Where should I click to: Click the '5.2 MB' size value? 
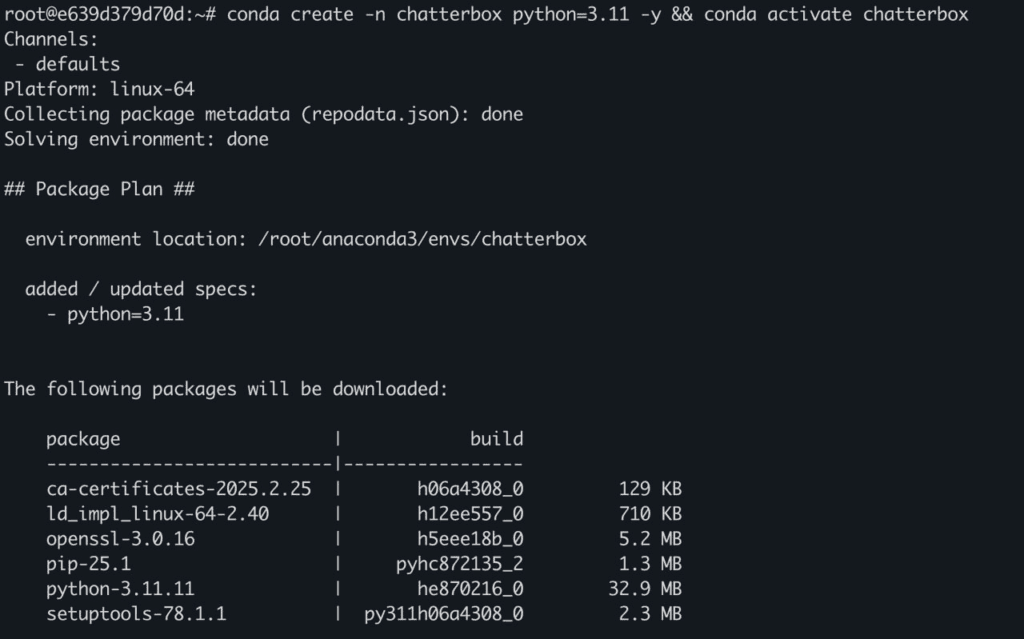650,539
